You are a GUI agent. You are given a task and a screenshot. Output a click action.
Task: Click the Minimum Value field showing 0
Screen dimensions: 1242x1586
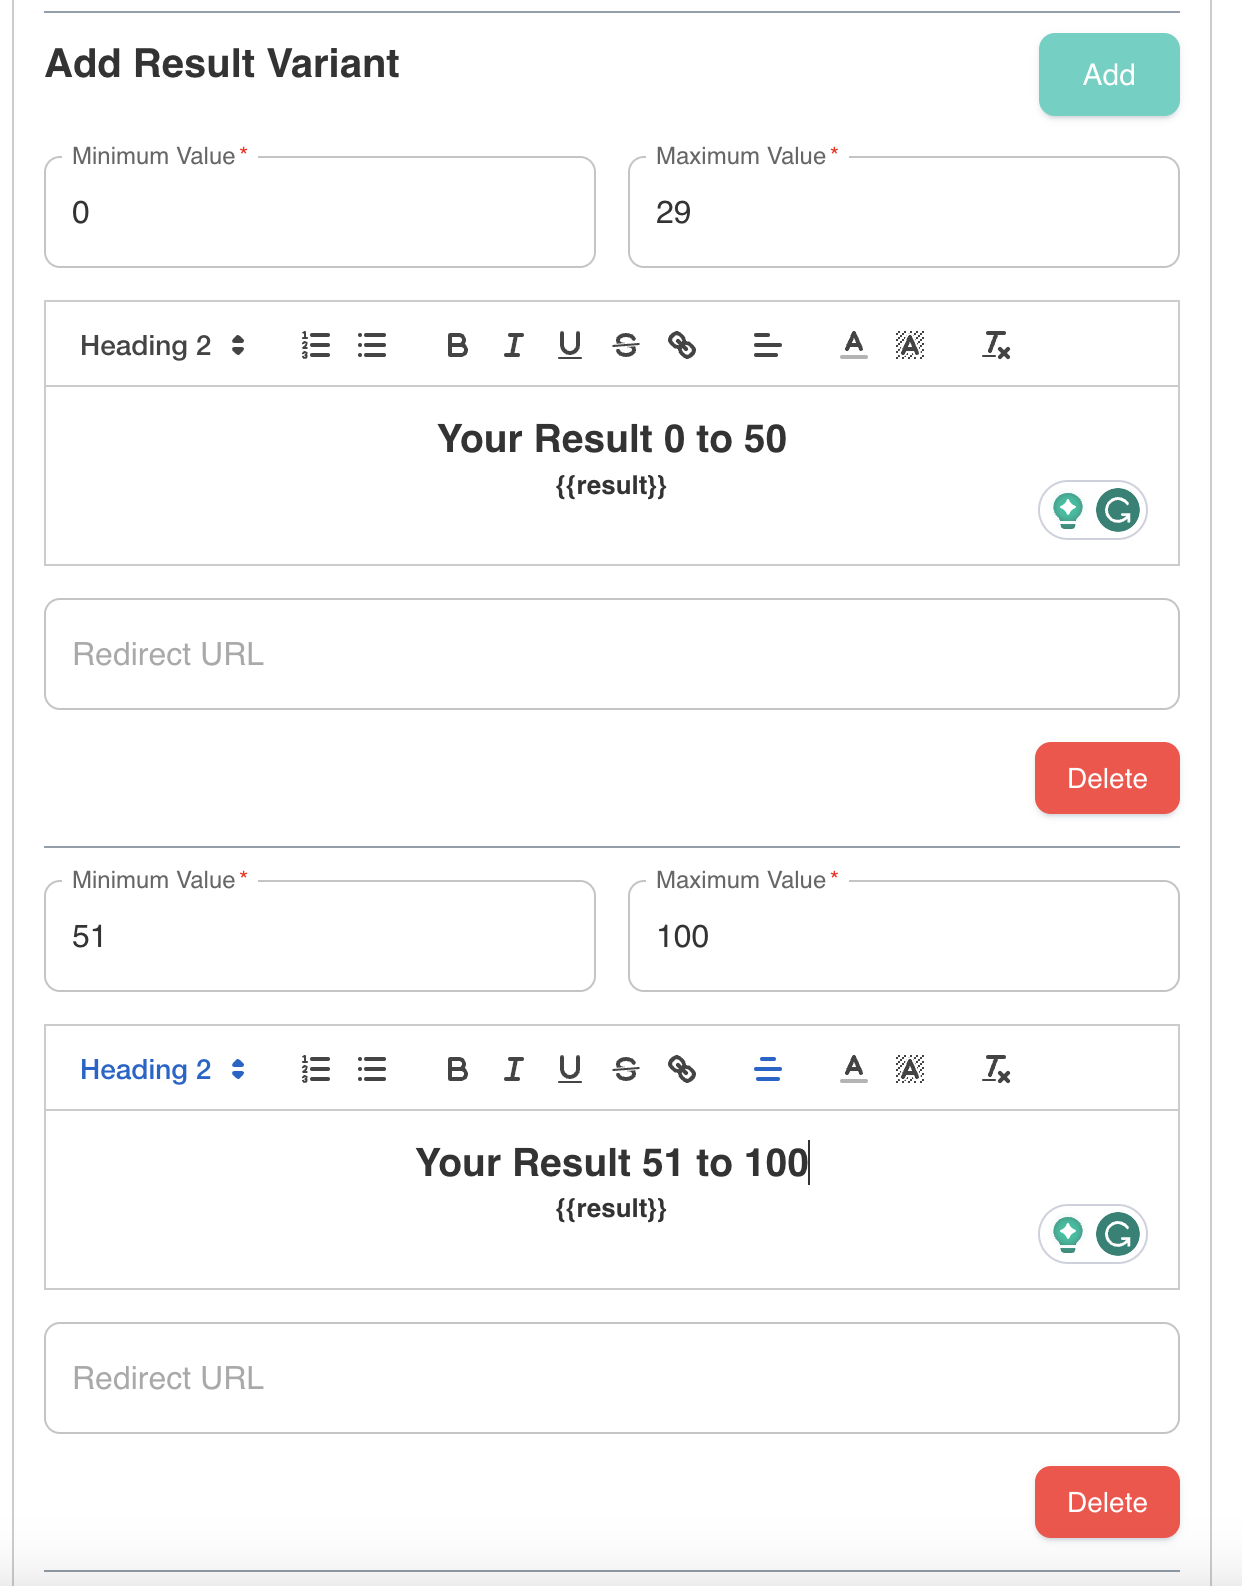point(319,212)
